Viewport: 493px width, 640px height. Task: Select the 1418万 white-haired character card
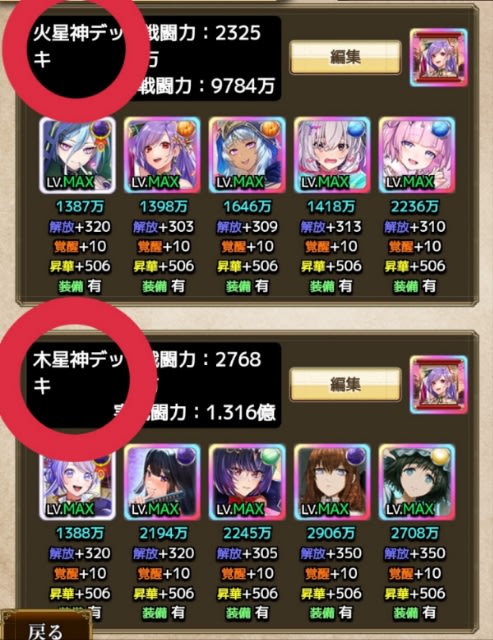point(332,155)
